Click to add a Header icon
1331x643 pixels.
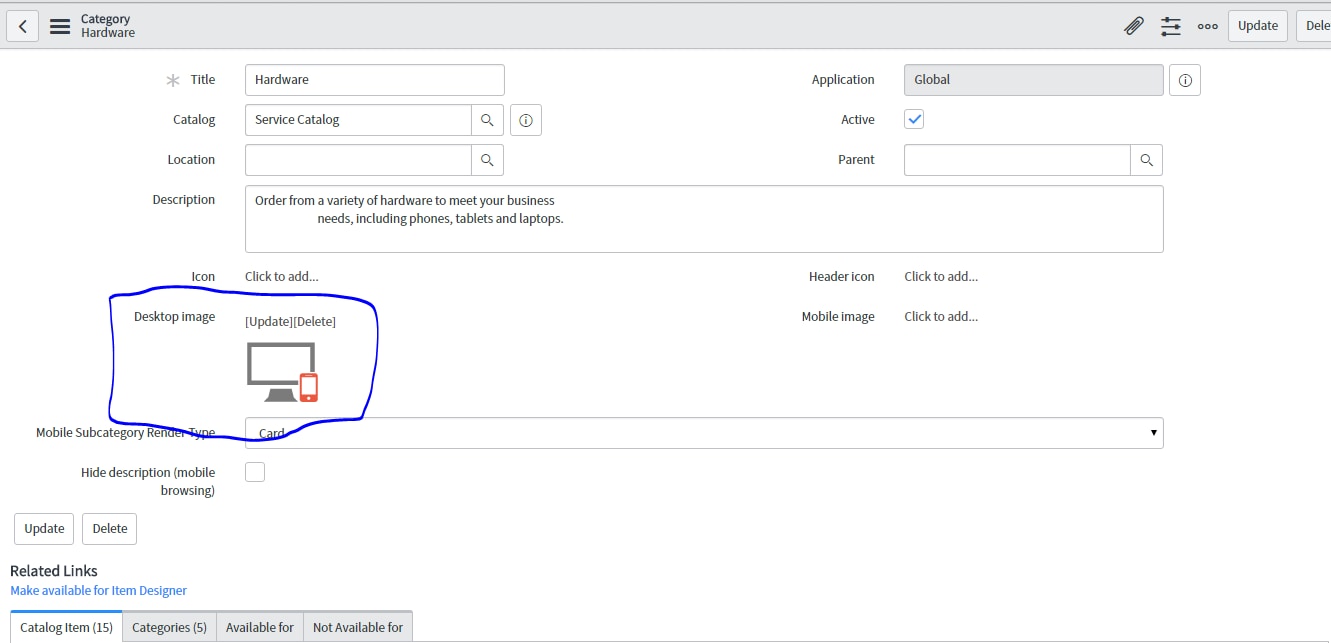[940, 276]
